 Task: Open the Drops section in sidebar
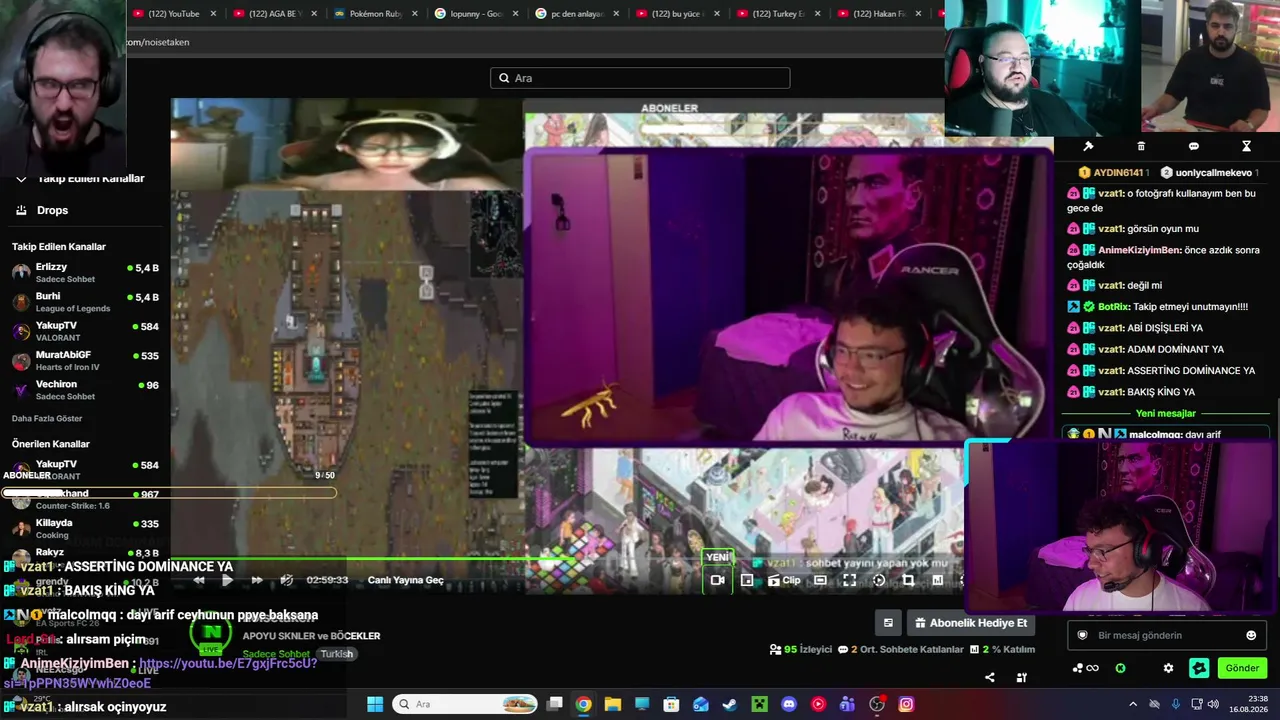tap(52, 210)
